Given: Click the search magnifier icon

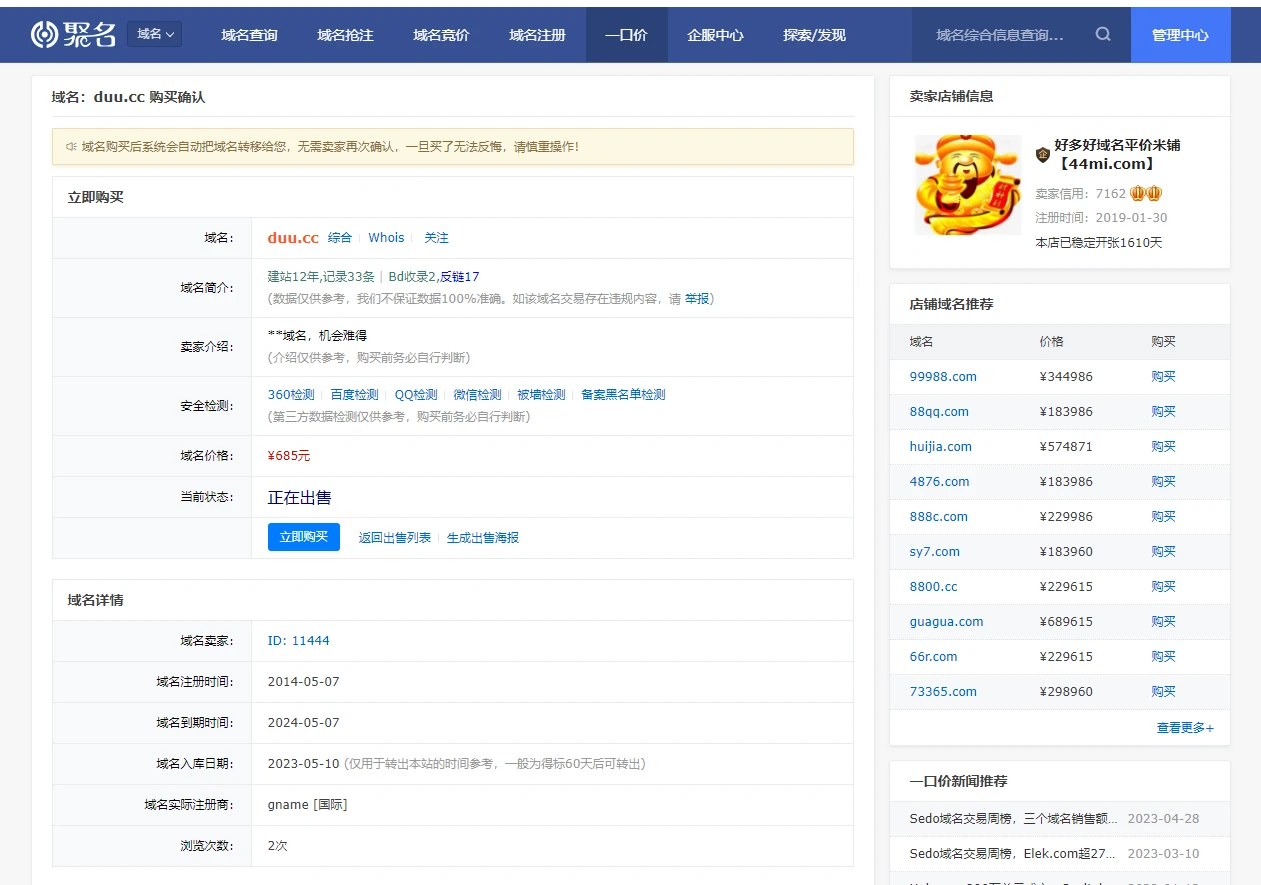Looking at the screenshot, I should click(x=1103, y=34).
